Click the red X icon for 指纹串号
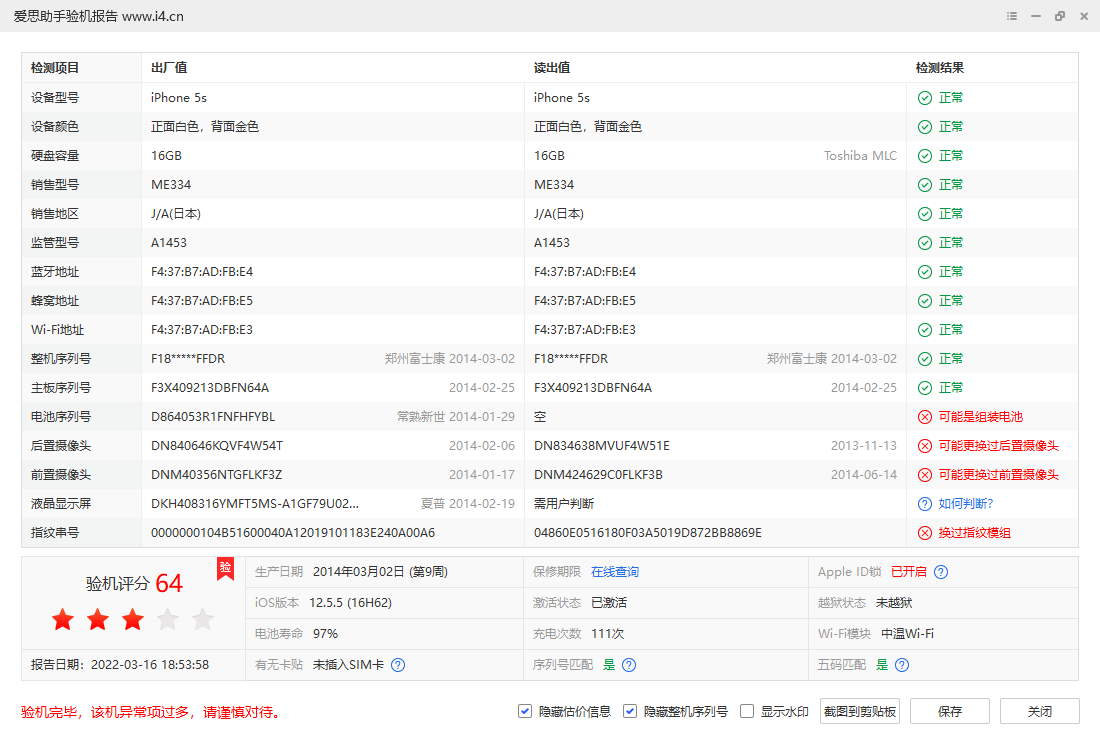Screen dimensions: 1100x749 tap(925, 533)
